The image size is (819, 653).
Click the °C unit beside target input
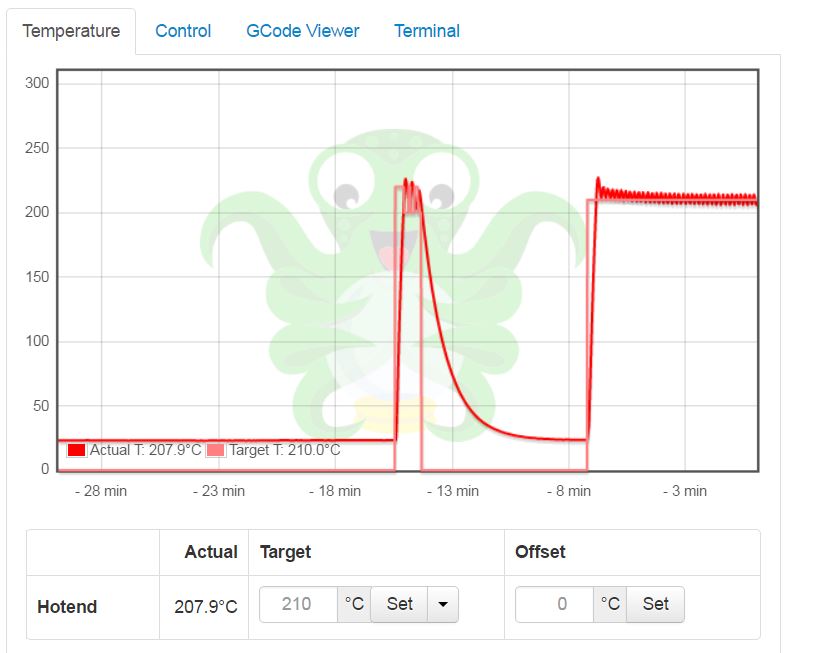(x=354, y=604)
